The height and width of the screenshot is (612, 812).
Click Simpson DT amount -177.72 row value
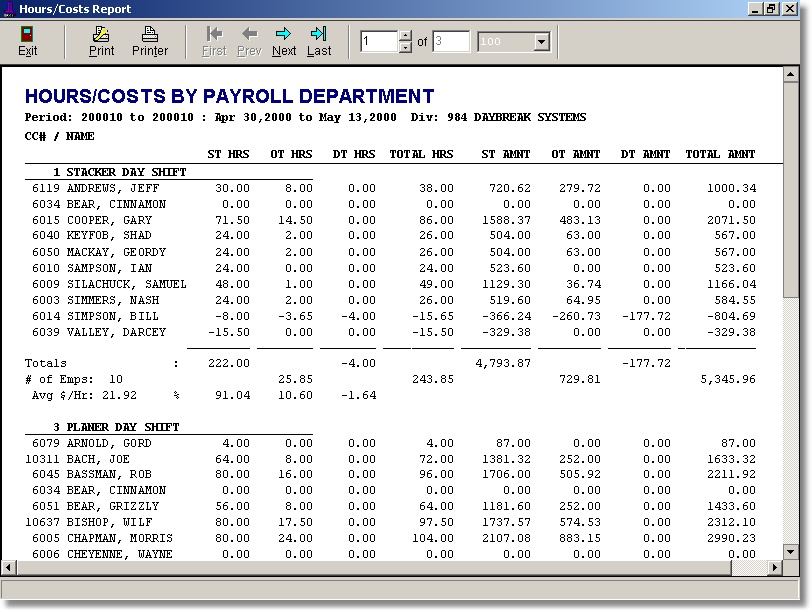pos(646,317)
